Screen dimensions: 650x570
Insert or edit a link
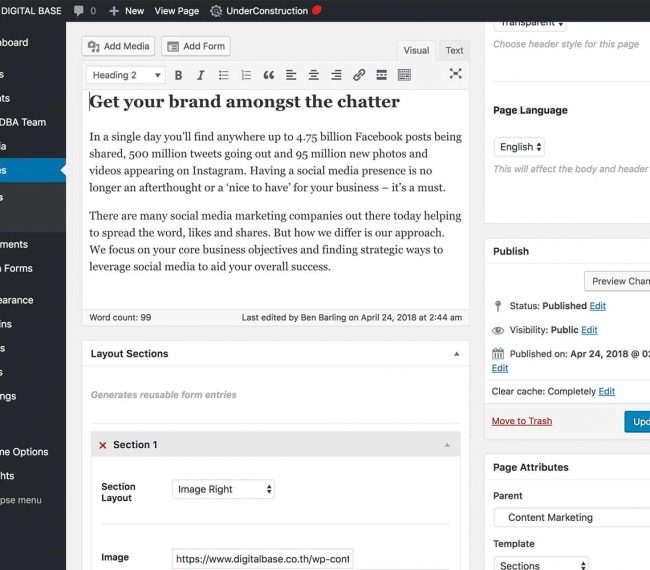(359, 75)
